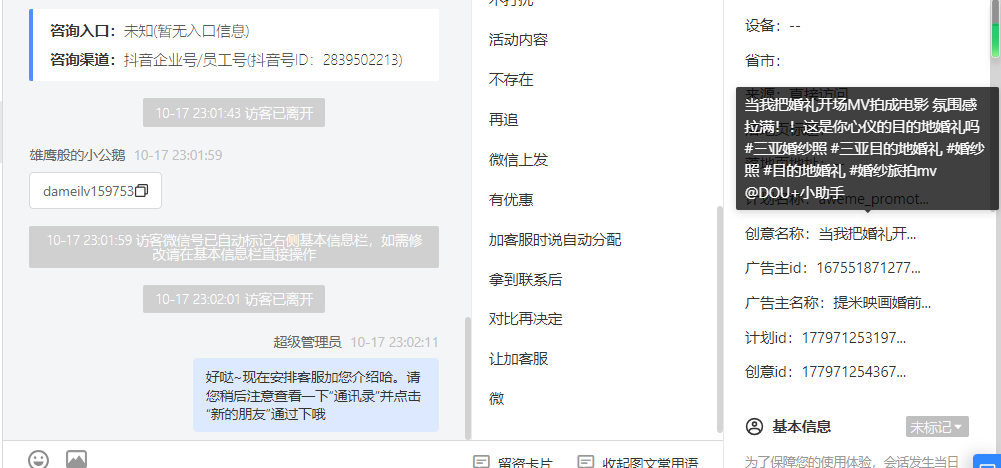Select 加客服时说自动分配 phrase
The height and width of the screenshot is (468, 1001).
pyautogui.click(x=555, y=239)
